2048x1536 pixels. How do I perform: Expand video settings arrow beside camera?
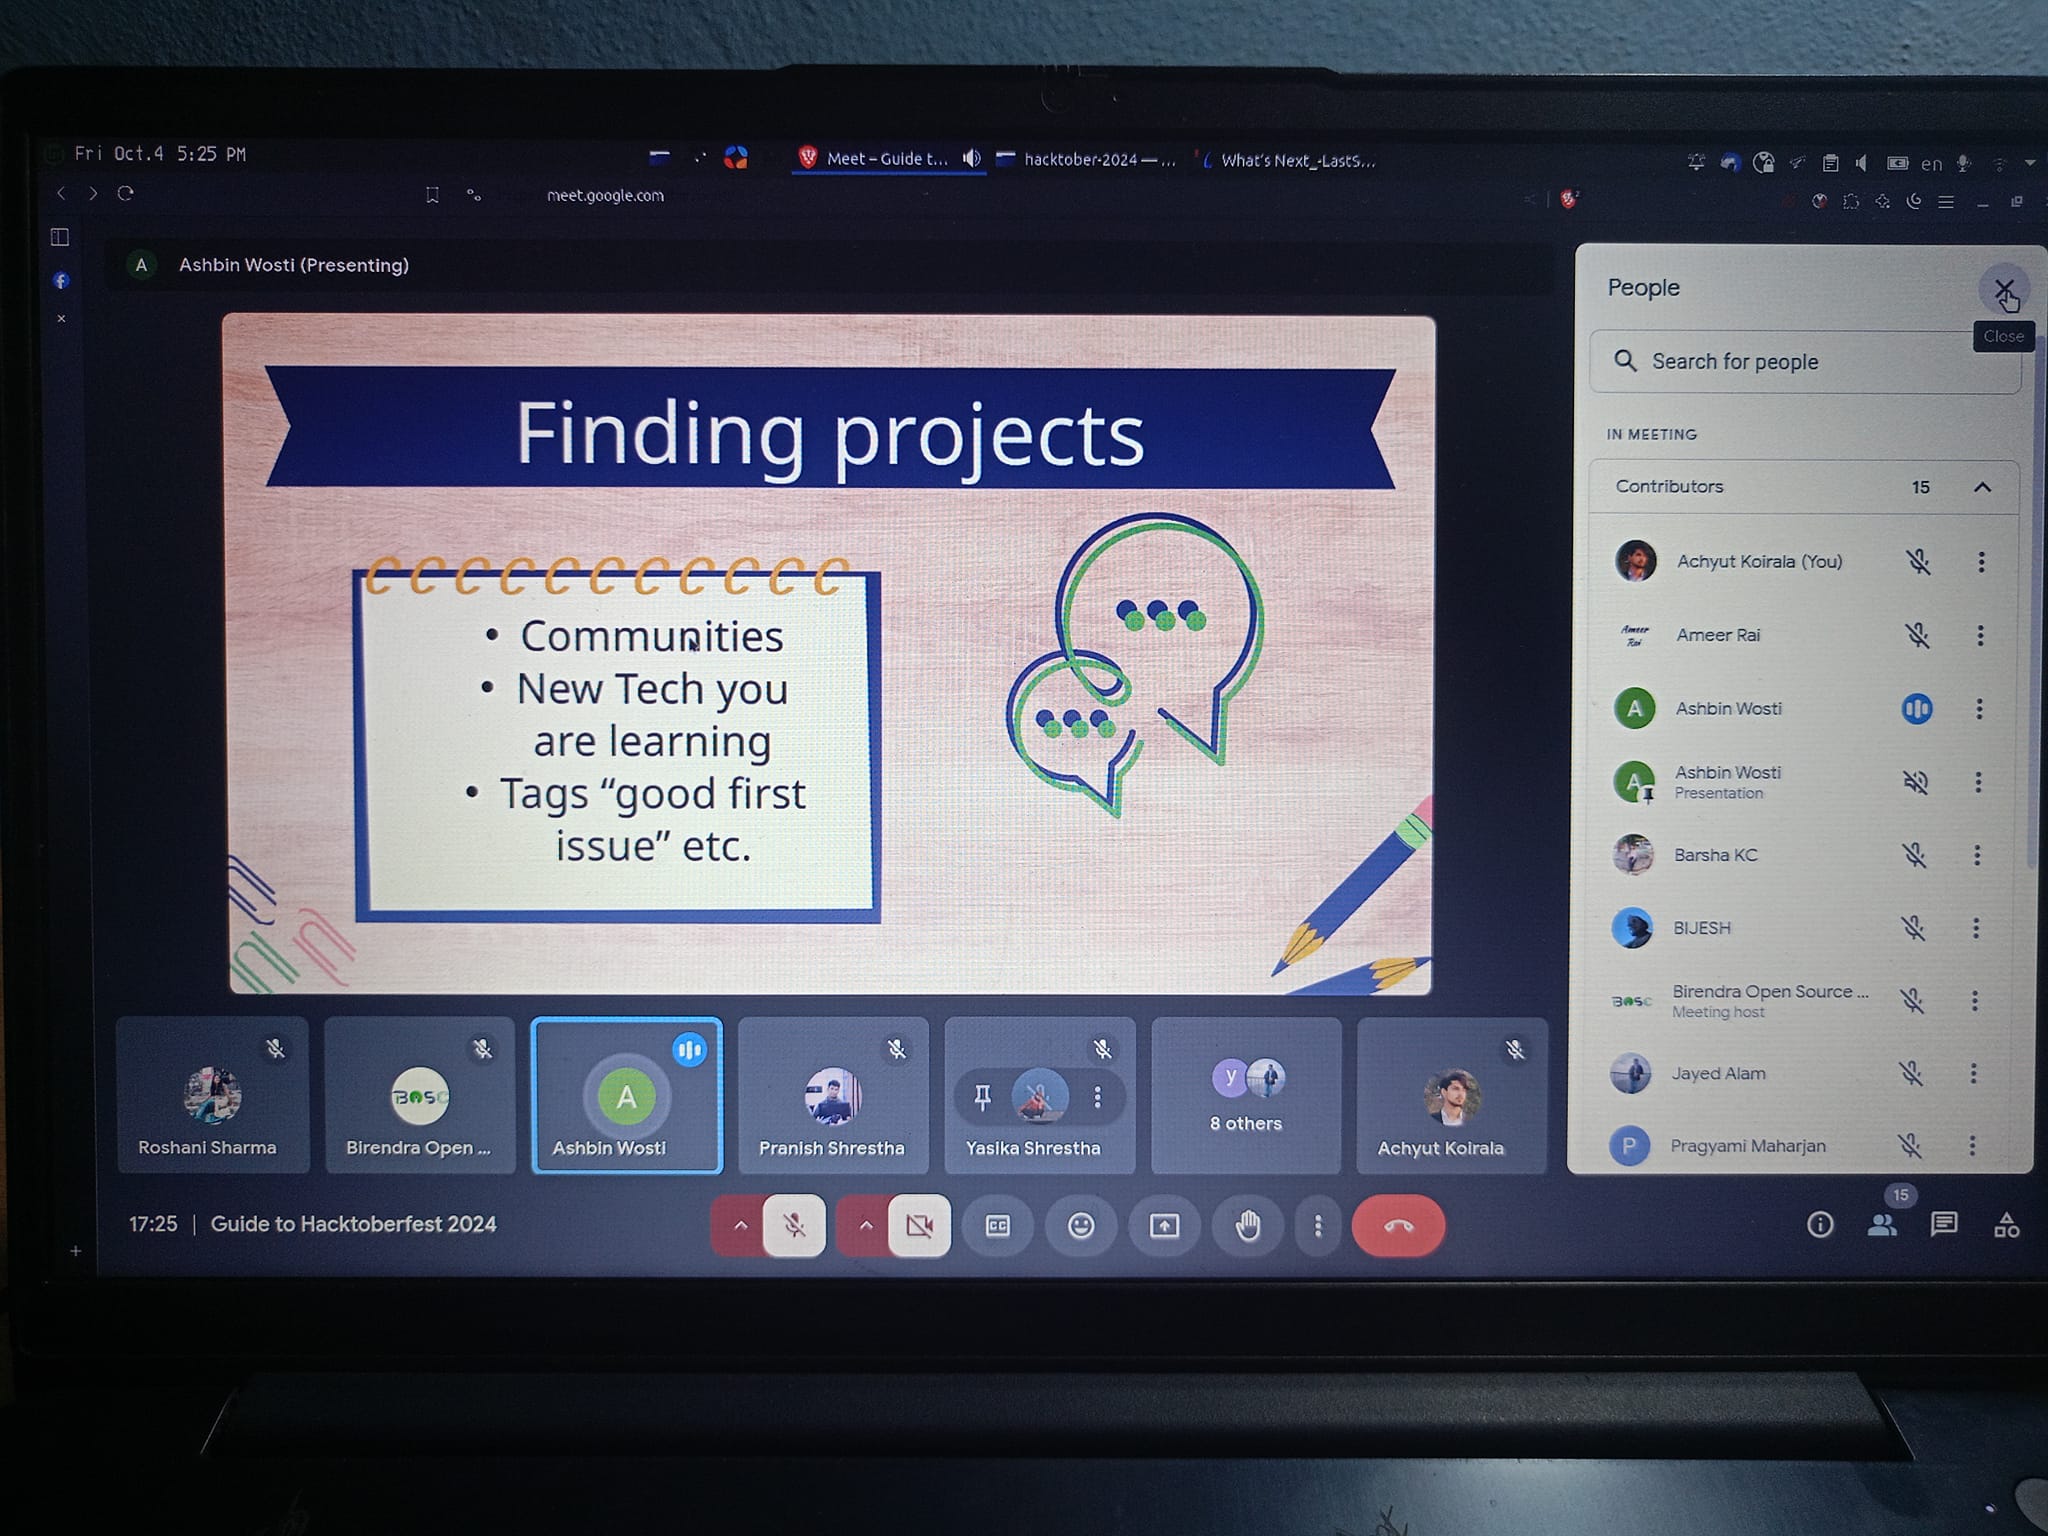[x=866, y=1225]
